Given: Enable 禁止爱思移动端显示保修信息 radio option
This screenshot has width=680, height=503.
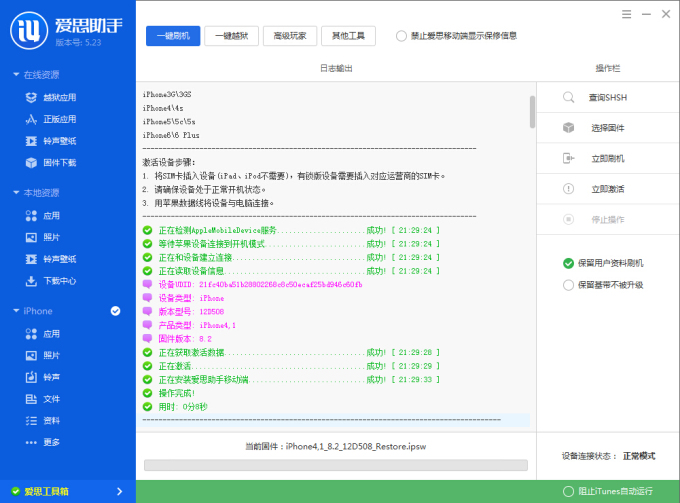Looking at the screenshot, I should click(402, 36).
